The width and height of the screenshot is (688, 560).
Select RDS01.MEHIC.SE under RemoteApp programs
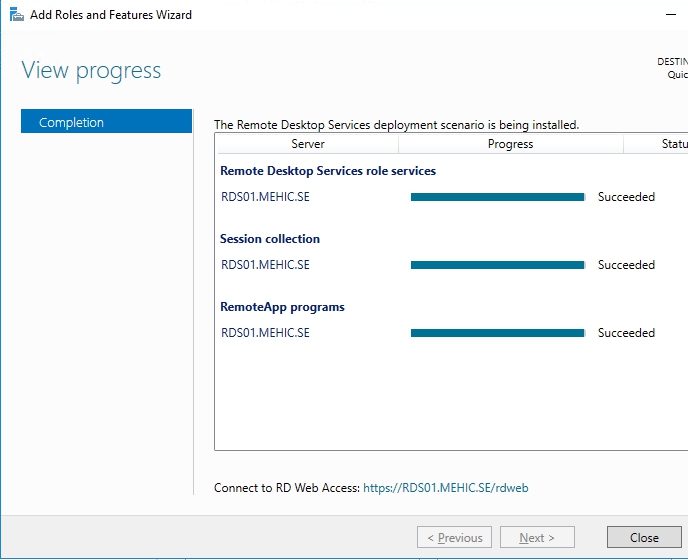(x=265, y=333)
